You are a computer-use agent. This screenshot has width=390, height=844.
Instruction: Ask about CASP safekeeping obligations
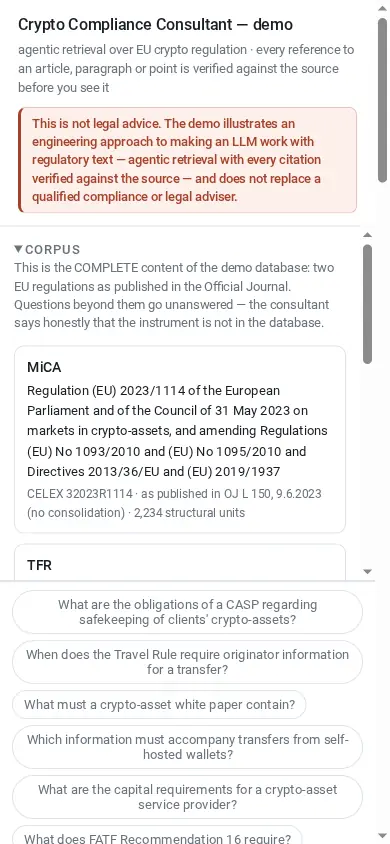(x=187, y=612)
